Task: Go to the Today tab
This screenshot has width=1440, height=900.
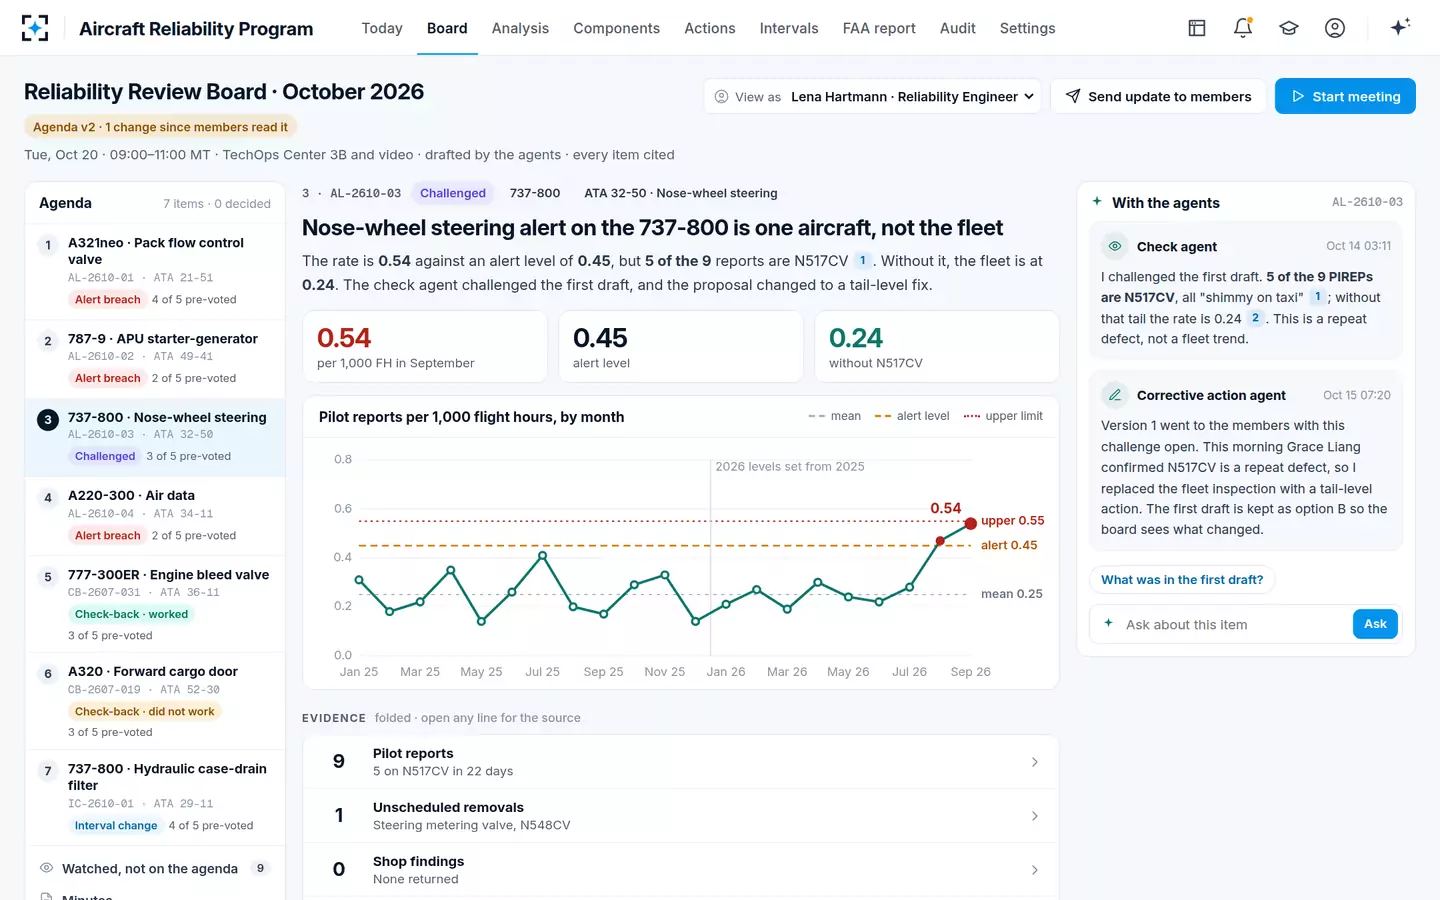Action: pos(382,28)
